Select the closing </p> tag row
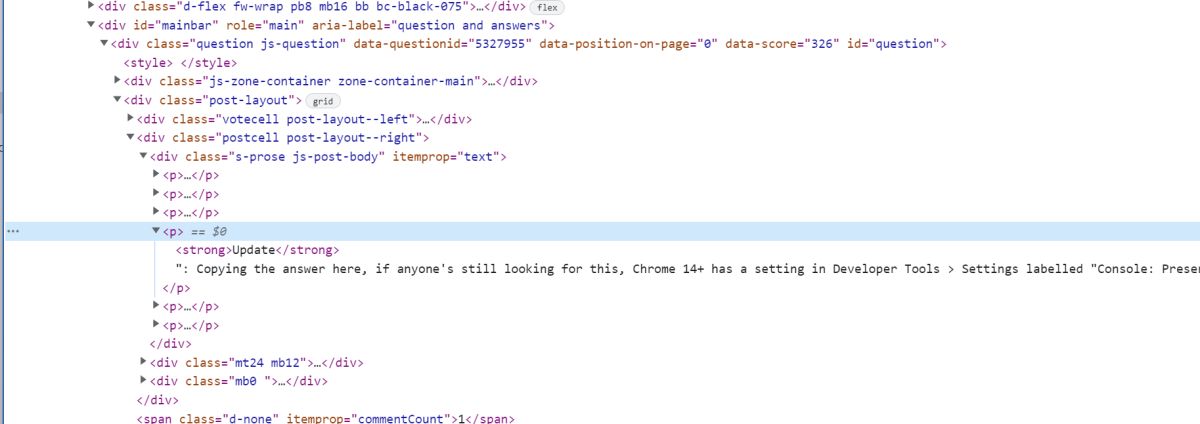The image size is (1200, 424). point(176,287)
